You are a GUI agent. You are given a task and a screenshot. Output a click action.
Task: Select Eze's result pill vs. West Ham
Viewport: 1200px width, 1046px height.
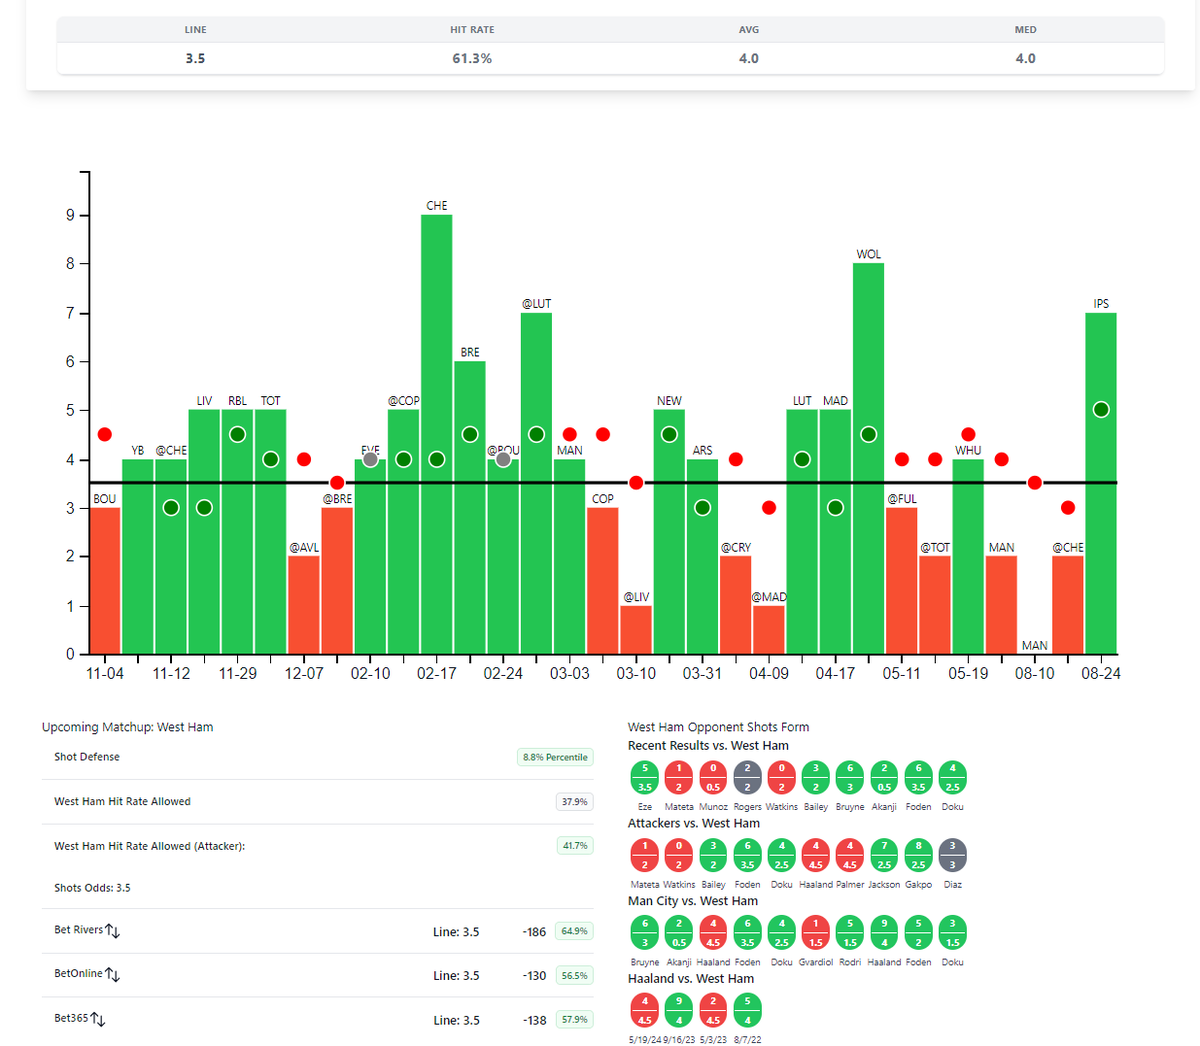tap(645, 778)
